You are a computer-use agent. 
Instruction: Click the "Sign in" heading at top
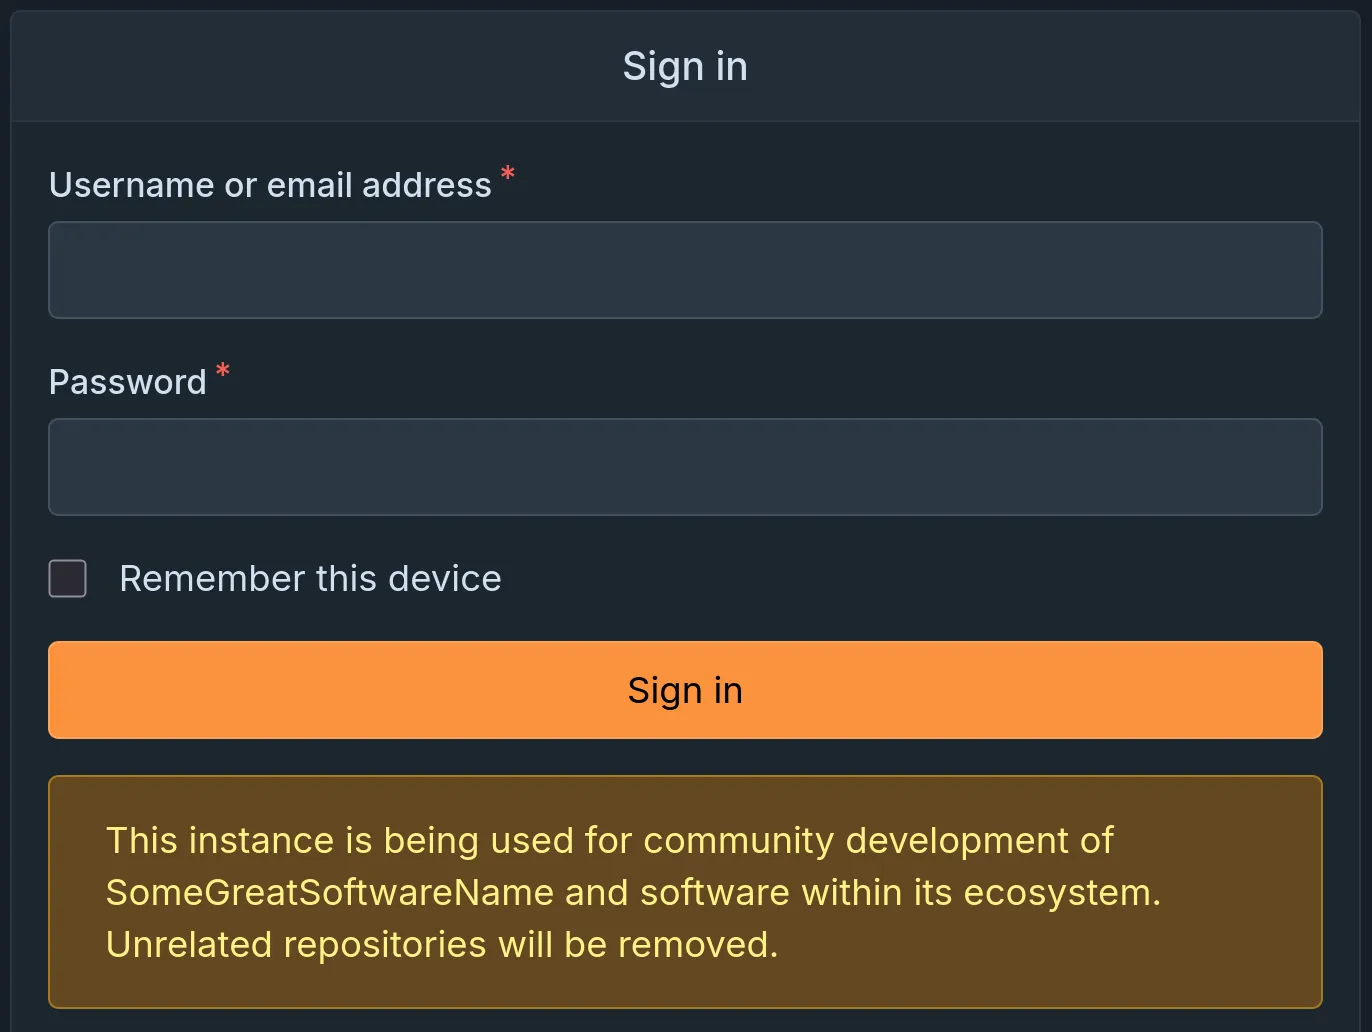(x=685, y=66)
